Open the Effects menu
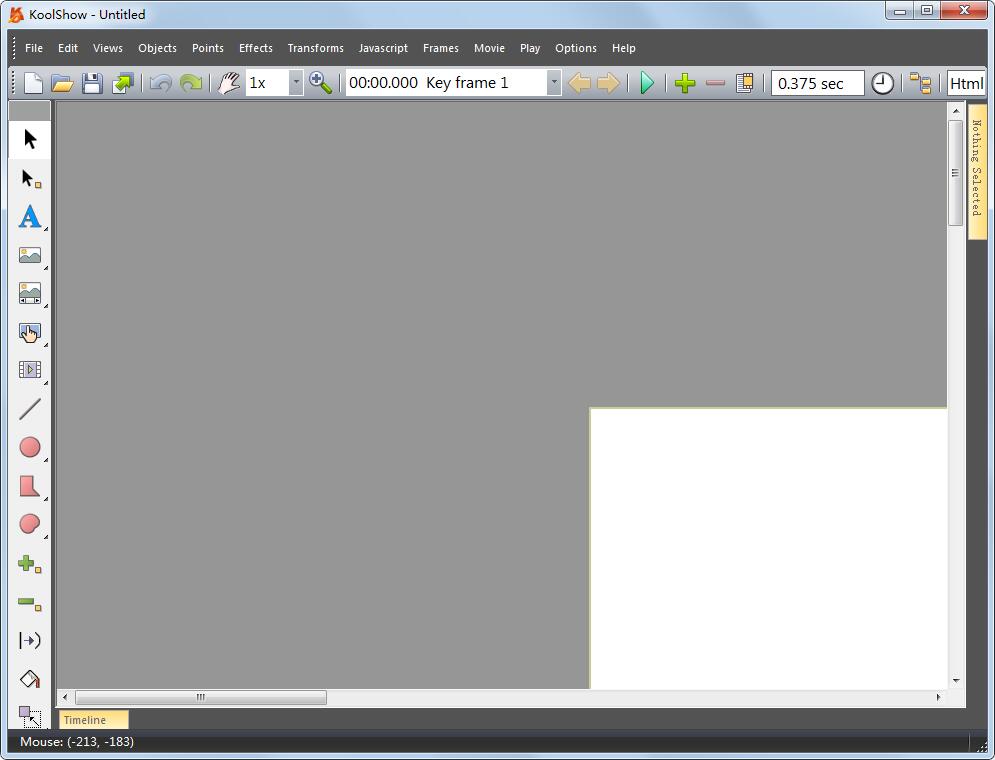The image size is (995, 760). click(256, 48)
